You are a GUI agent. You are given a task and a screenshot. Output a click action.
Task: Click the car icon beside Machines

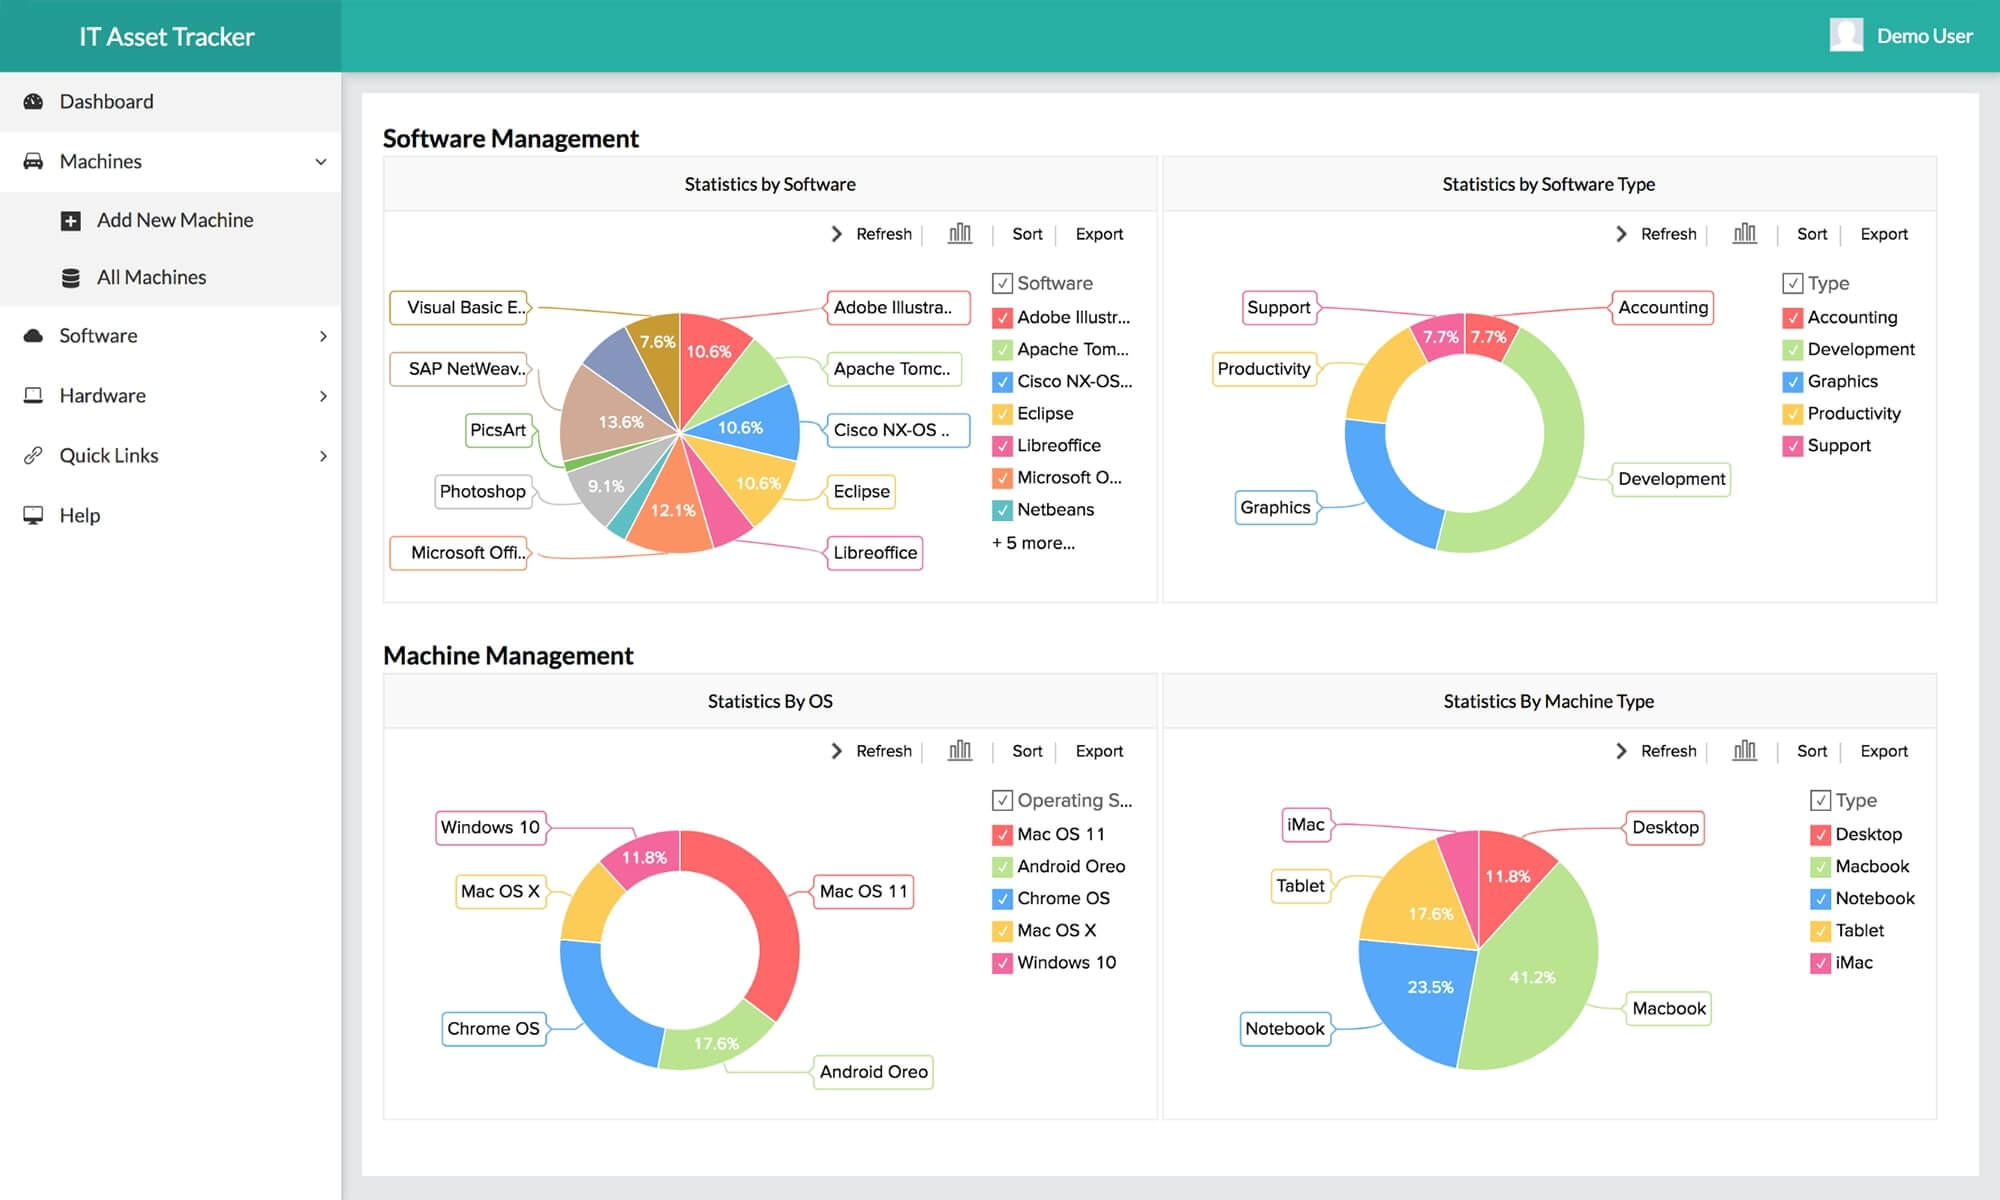[33, 161]
